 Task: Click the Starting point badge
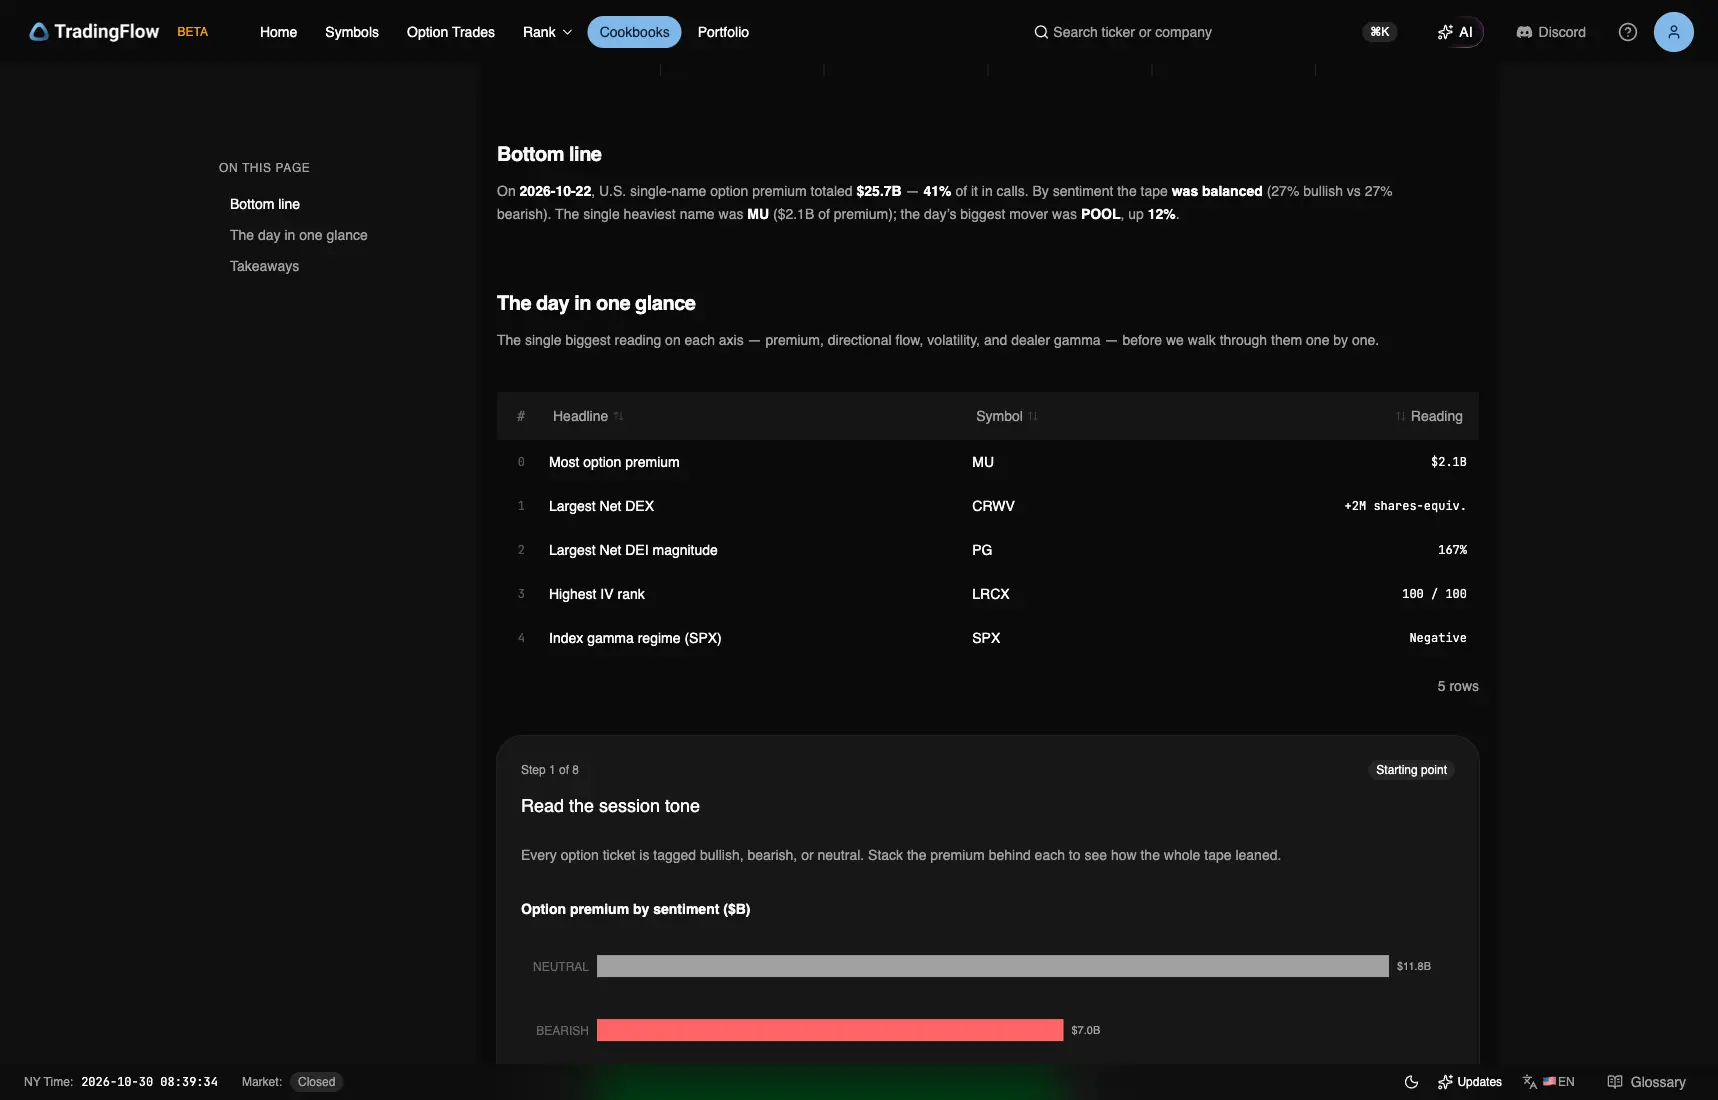coord(1411,770)
